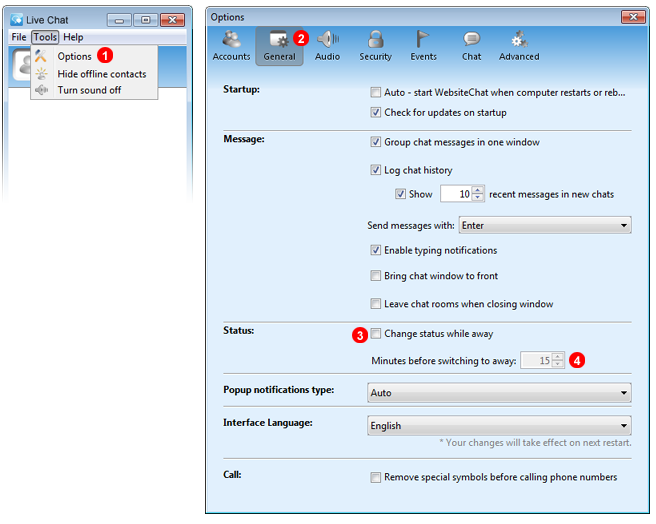
Task: Open the Tools menu in Live Chat
Action: (x=45, y=37)
